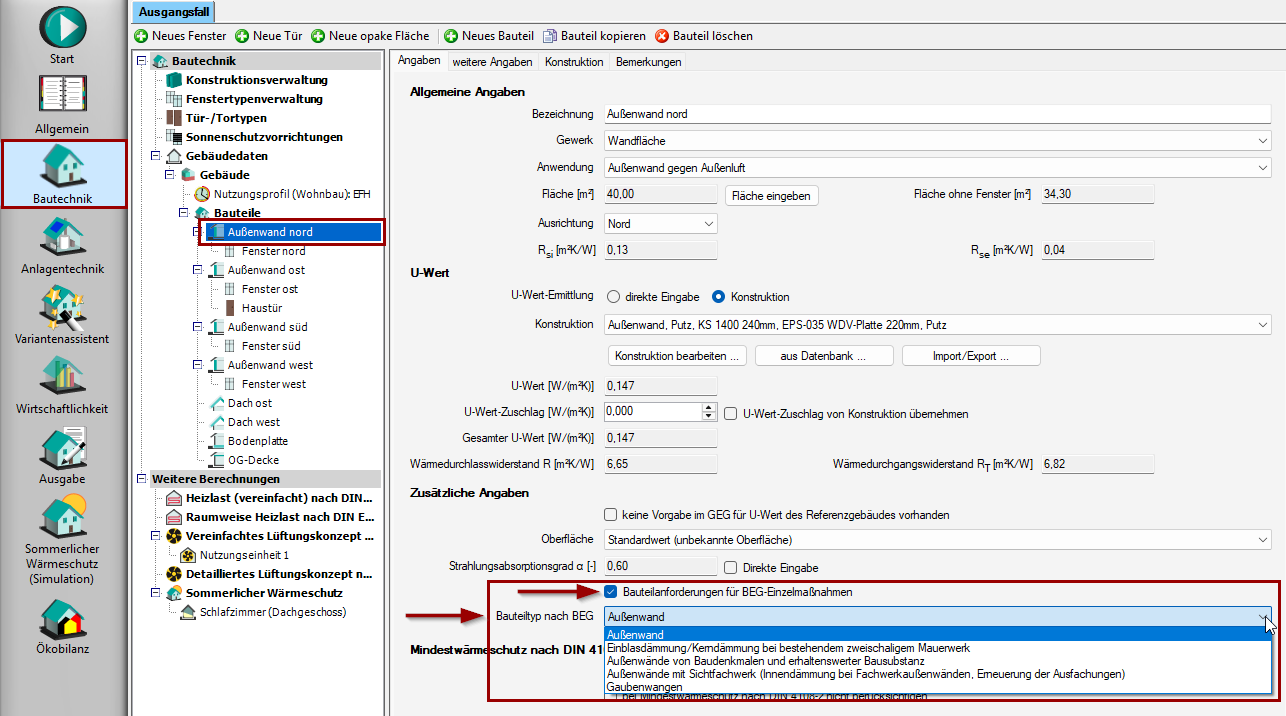This screenshot has width=1286, height=716.
Task: Switch to the Konstruktion tab
Action: (x=574, y=62)
